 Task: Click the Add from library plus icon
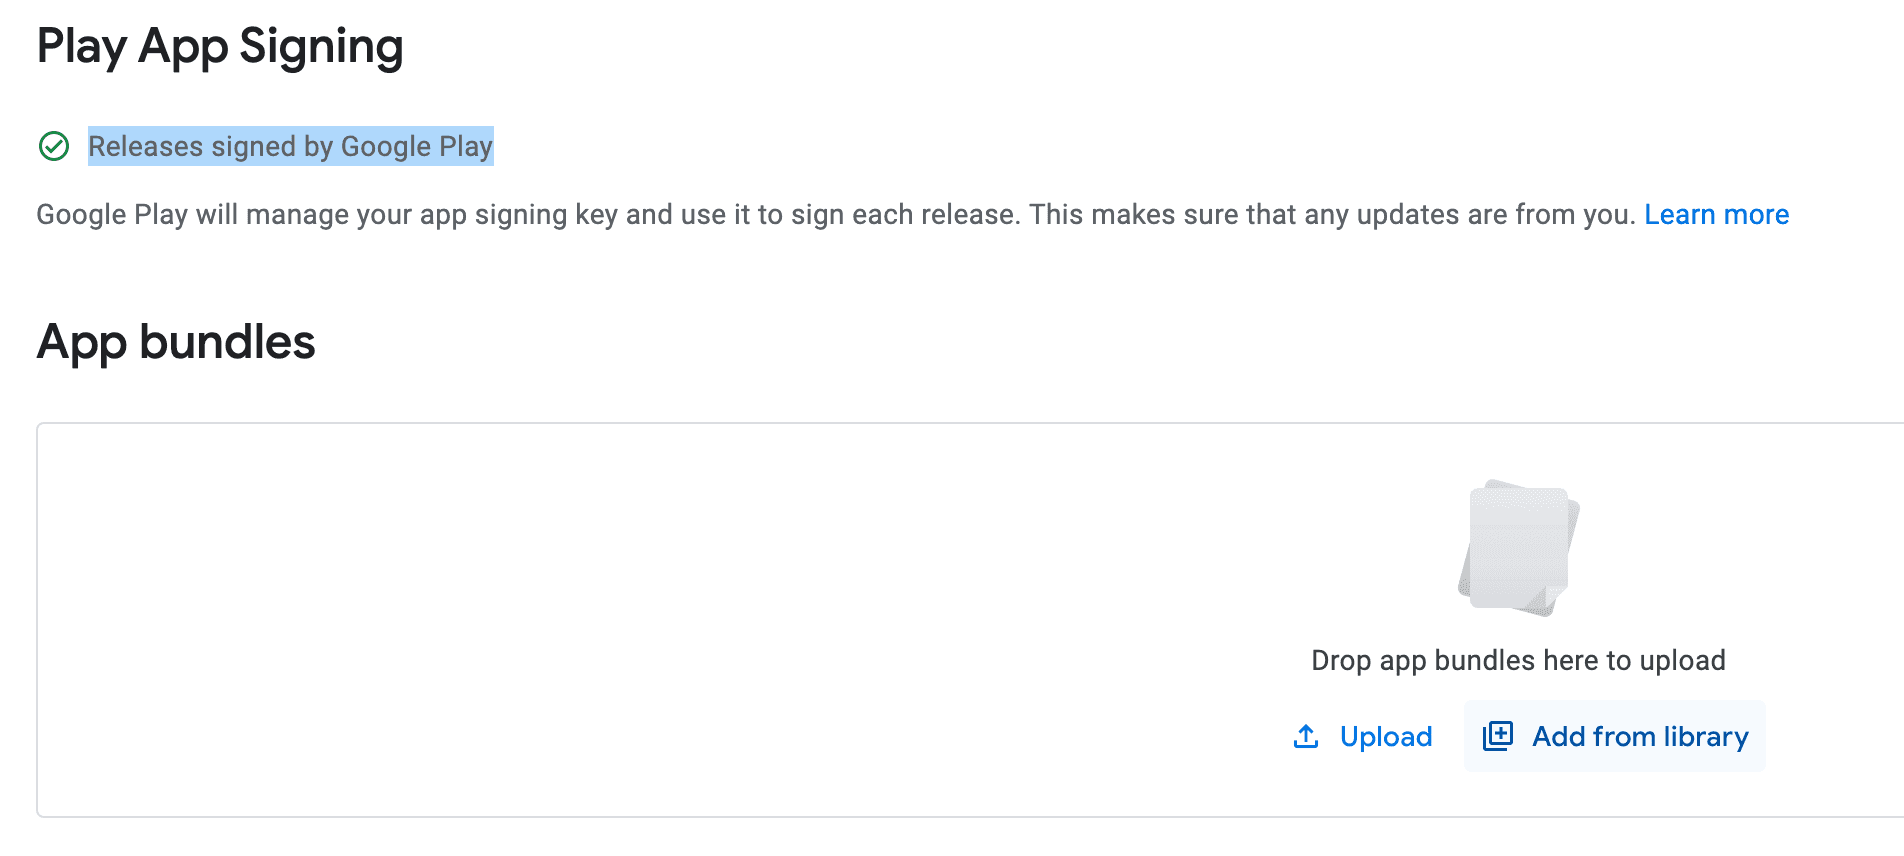click(x=1498, y=737)
